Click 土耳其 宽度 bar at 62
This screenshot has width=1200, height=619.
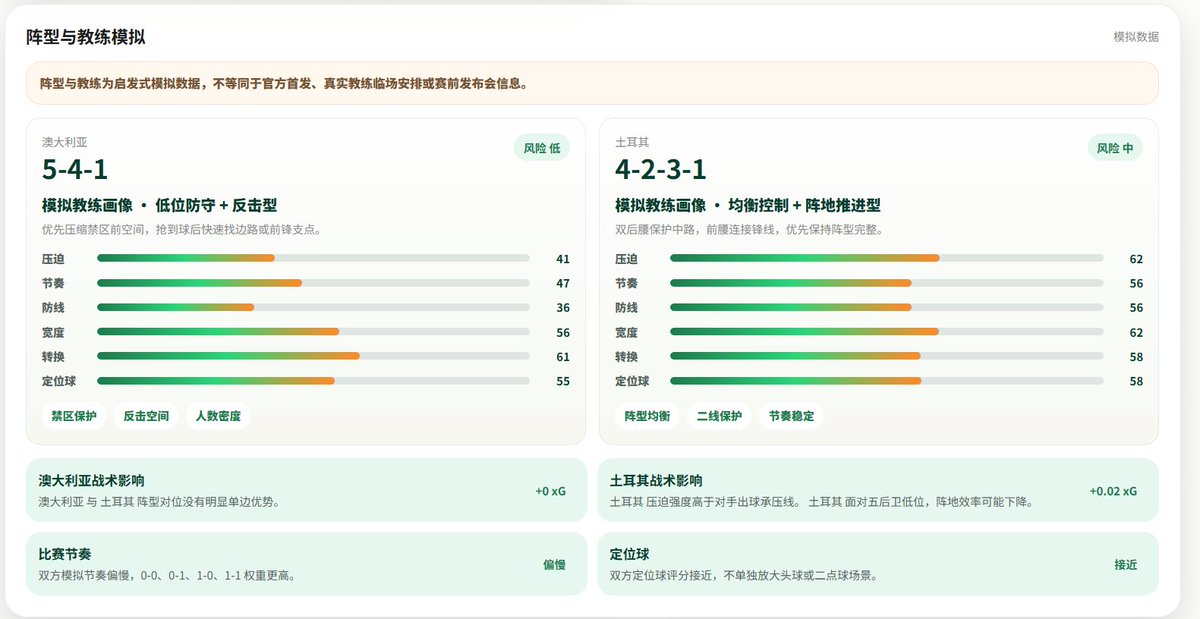point(886,332)
